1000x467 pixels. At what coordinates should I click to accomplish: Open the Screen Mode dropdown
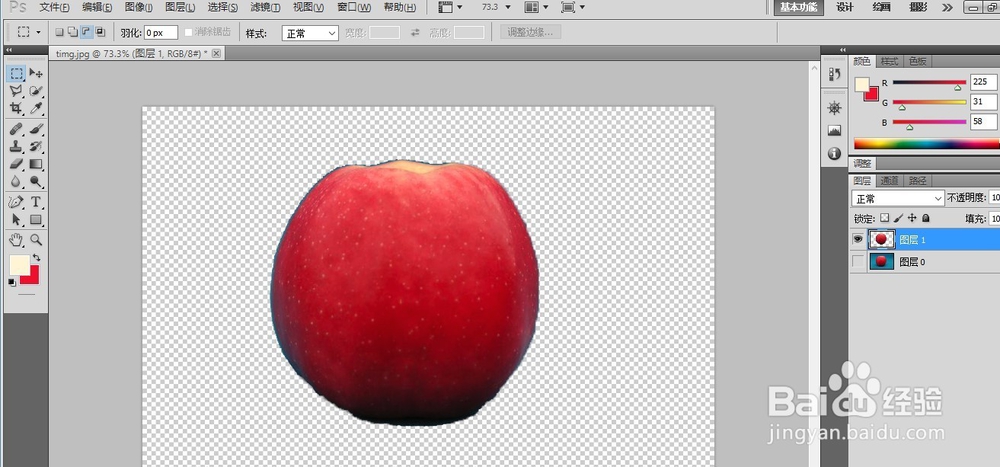click(x=573, y=7)
